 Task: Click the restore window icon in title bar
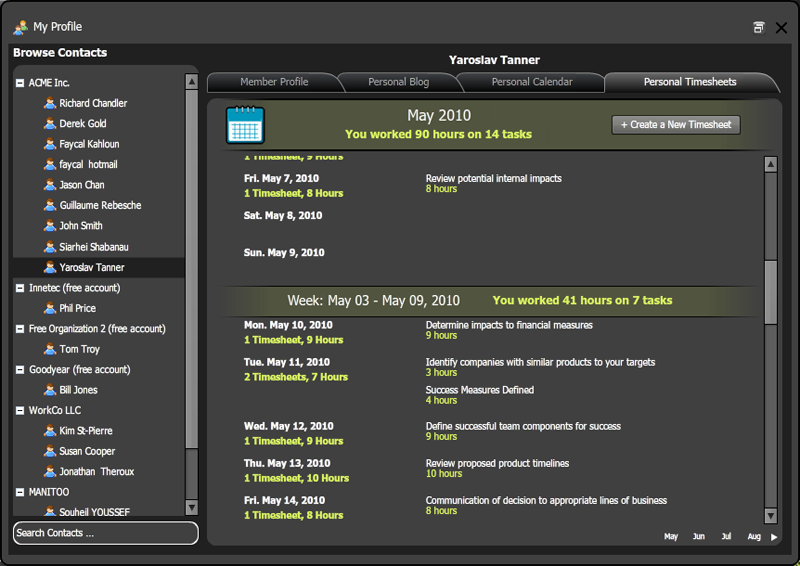(x=759, y=28)
